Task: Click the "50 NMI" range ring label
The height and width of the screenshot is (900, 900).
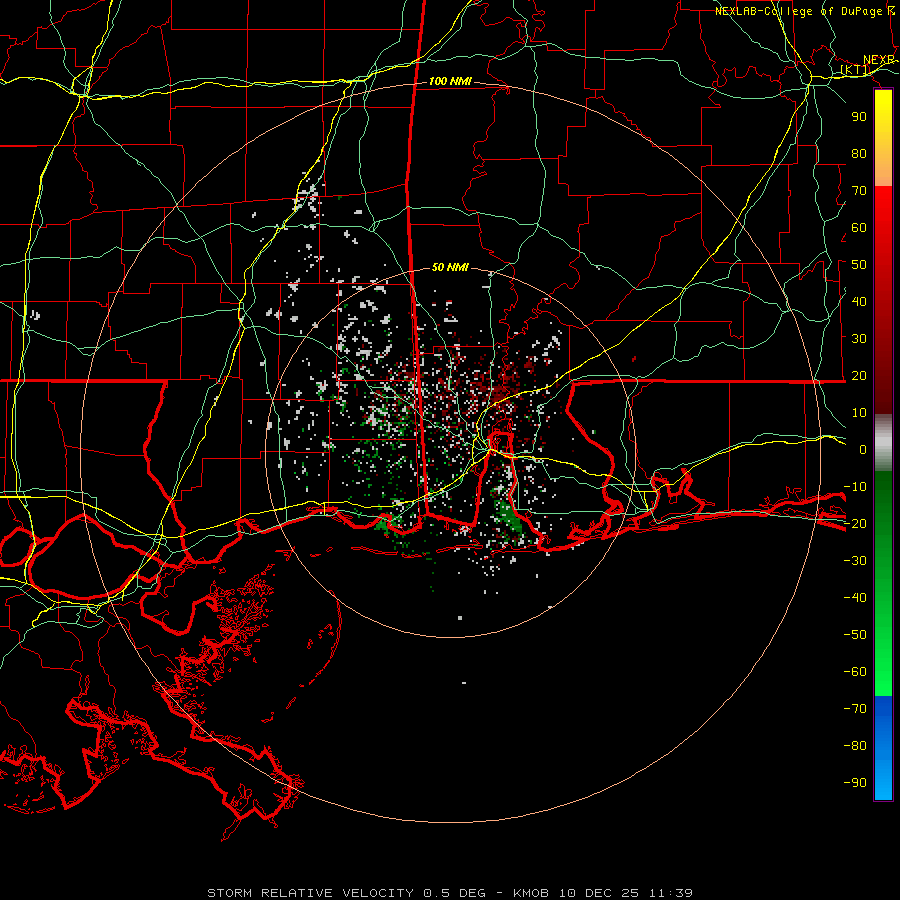Action: (x=450, y=267)
